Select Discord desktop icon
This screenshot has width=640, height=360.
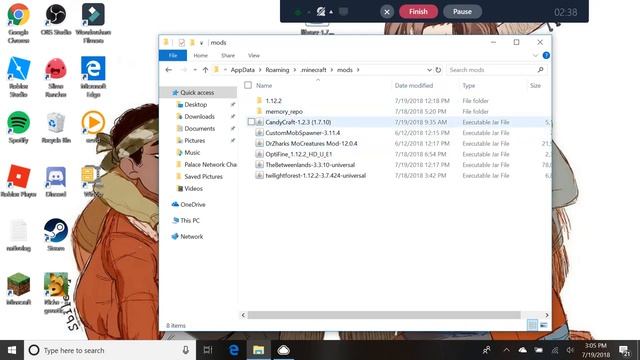pos(56,181)
